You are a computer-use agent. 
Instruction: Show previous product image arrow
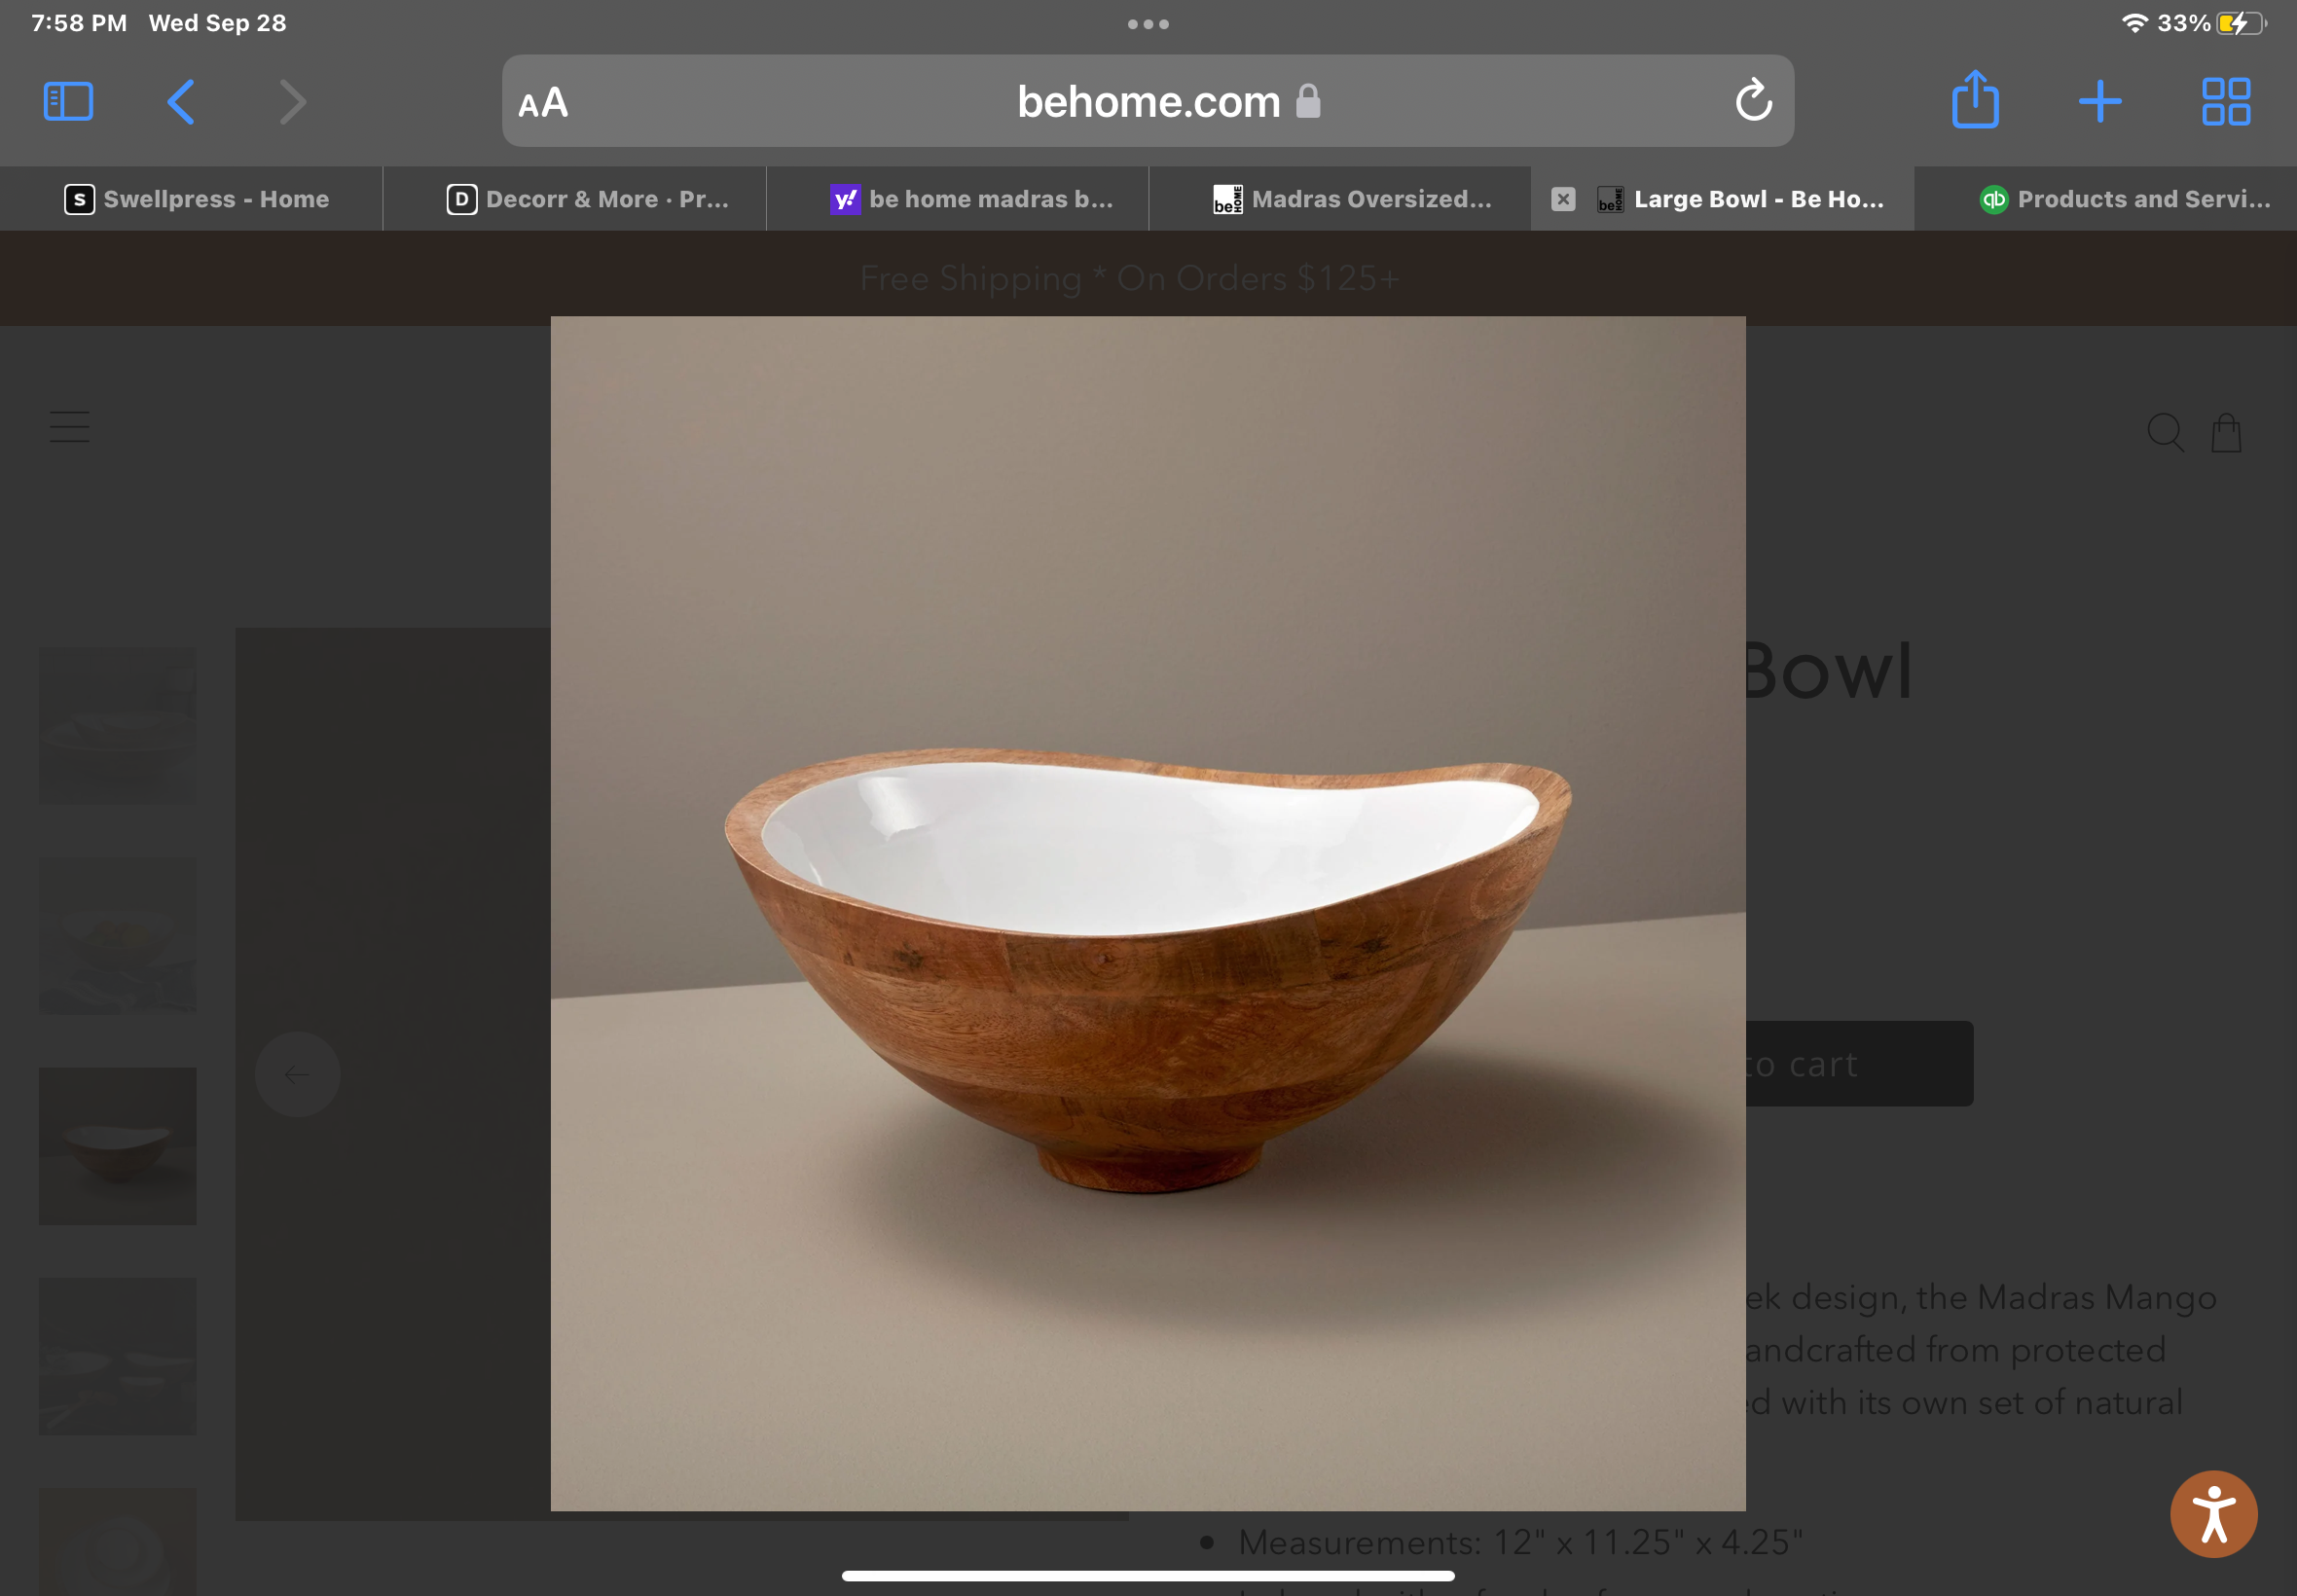coord(297,1074)
